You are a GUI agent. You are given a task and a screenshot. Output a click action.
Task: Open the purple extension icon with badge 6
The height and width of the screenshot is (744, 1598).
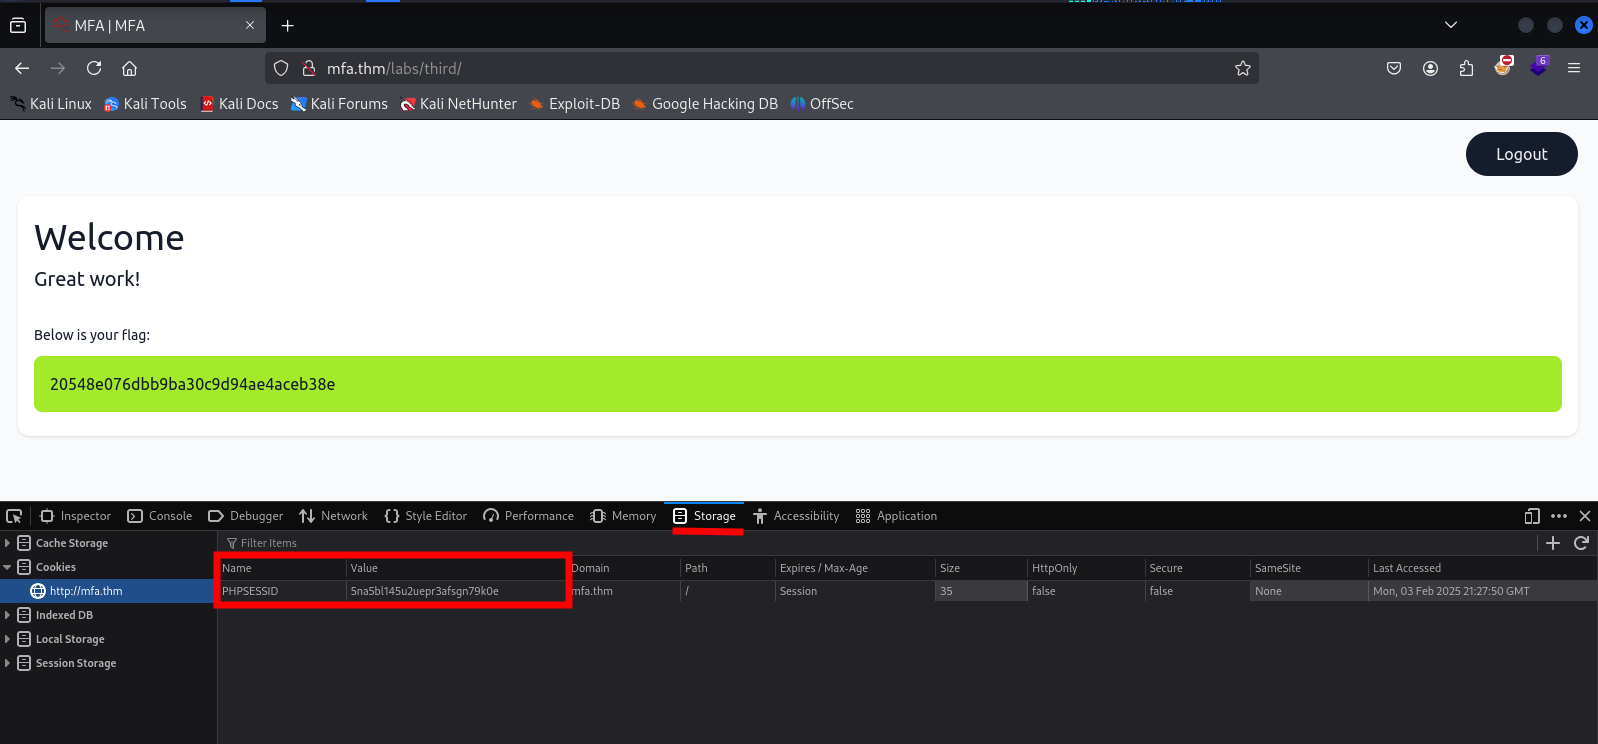1539,67
